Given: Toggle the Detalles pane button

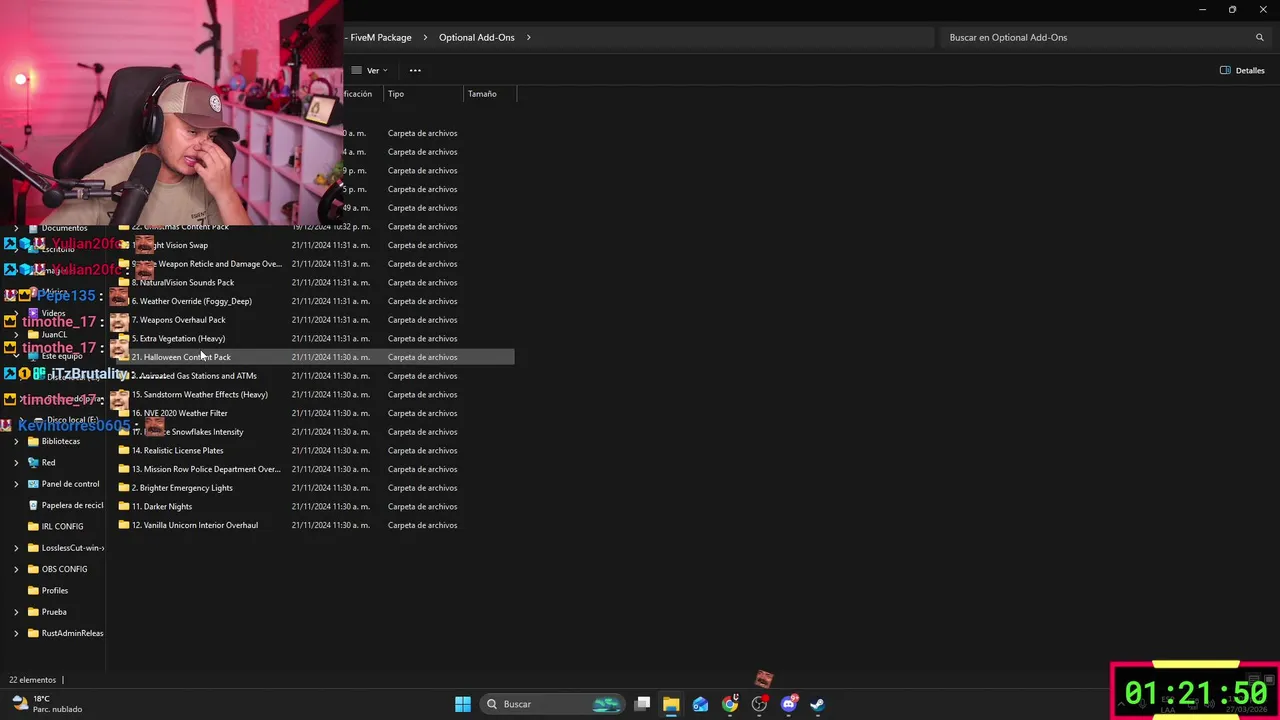Looking at the screenshot, I should [x=1243, y=70].
